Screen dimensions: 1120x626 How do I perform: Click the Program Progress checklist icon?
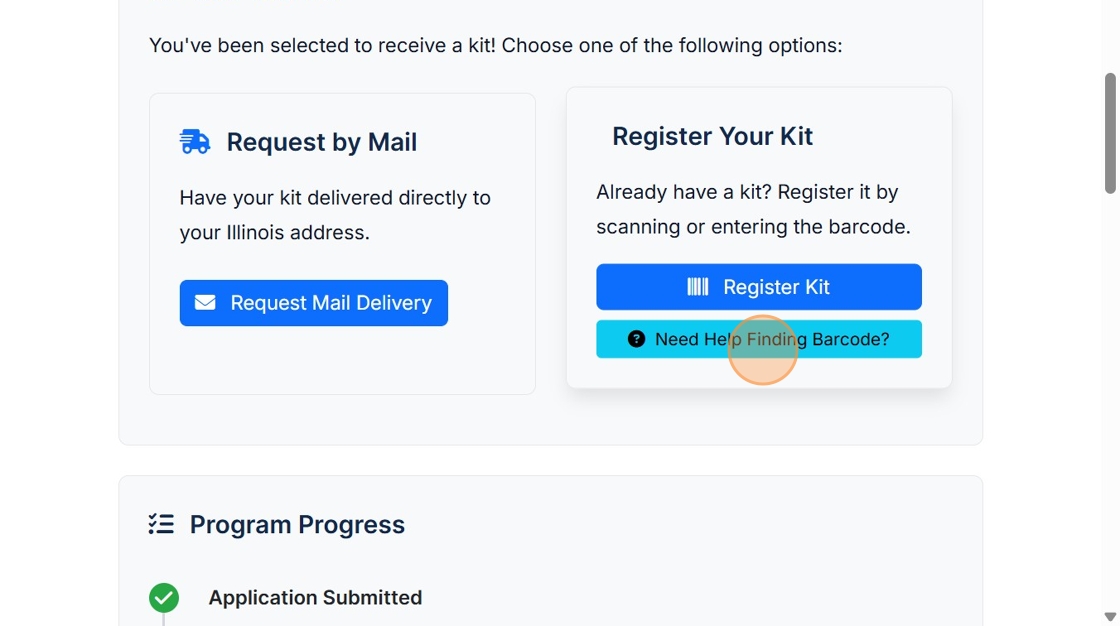click(x=161, y=524)
